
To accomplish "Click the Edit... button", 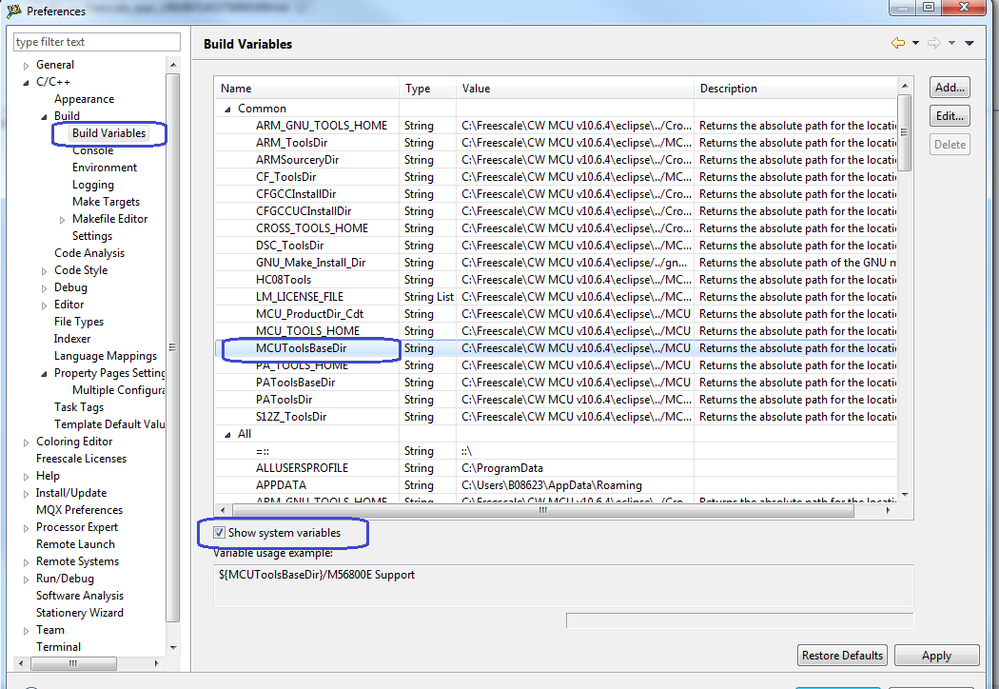I will (949, 116).
